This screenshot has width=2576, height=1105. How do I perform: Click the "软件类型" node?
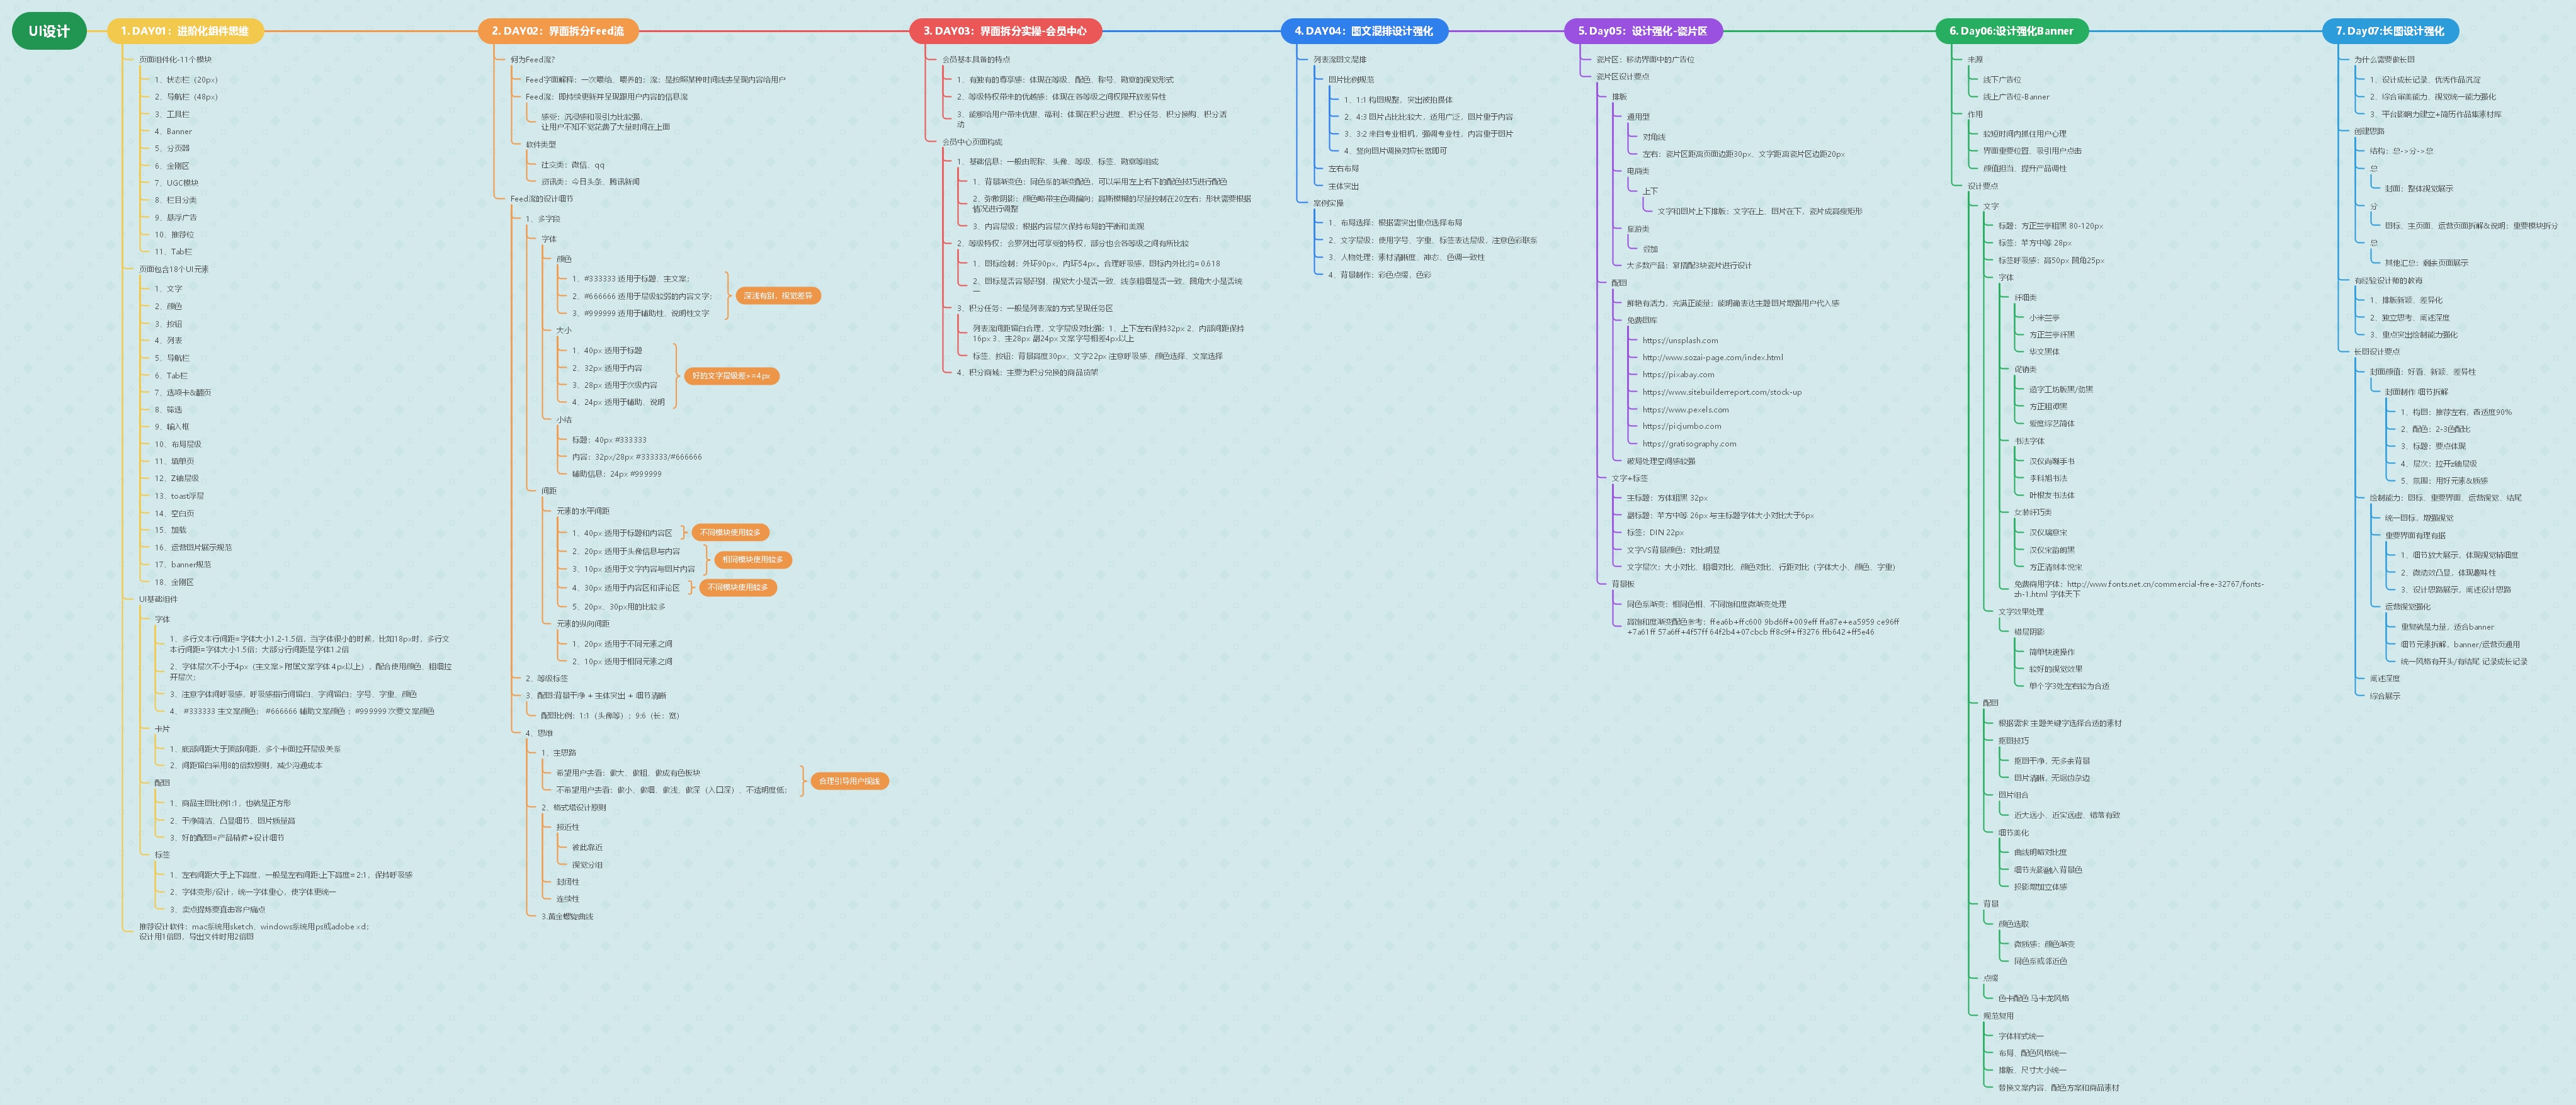pos(540,145)
